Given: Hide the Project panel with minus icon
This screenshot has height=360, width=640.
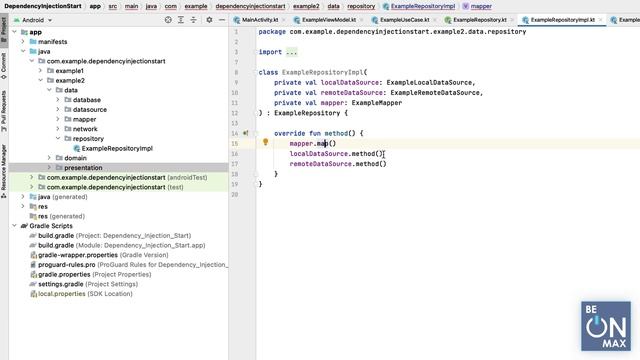Looking at the screenshot, I should [222, 20].
